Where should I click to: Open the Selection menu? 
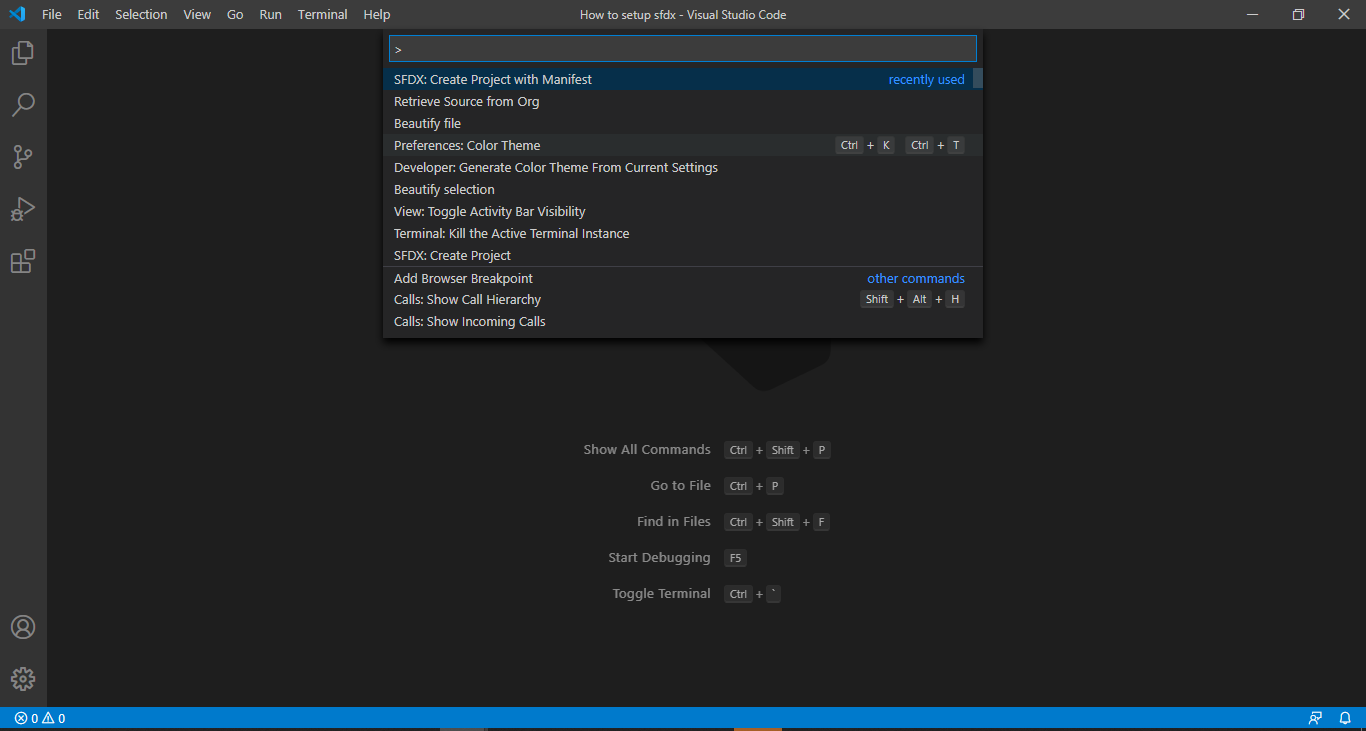(141, 14)
